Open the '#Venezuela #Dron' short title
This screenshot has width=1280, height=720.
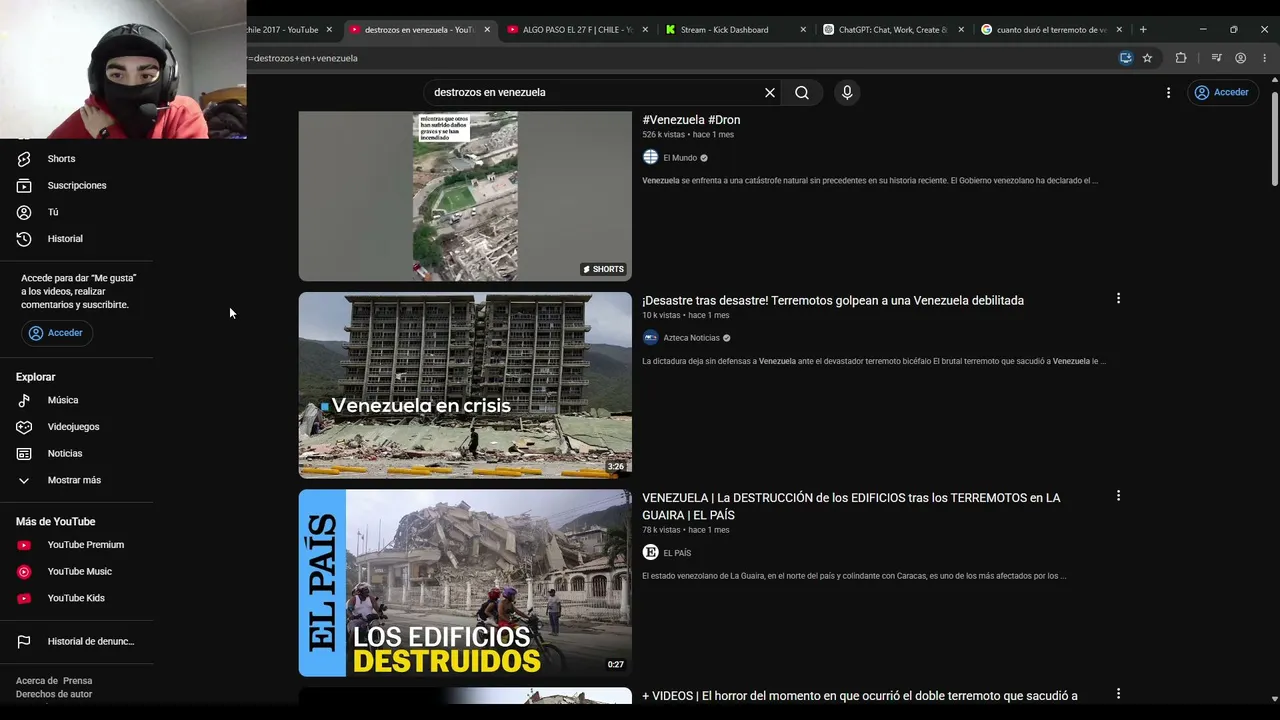pos(691,120)
